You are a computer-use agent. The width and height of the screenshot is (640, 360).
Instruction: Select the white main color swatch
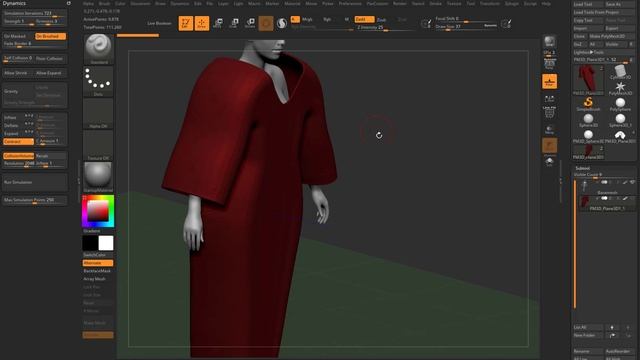click(x=106, y=243)
